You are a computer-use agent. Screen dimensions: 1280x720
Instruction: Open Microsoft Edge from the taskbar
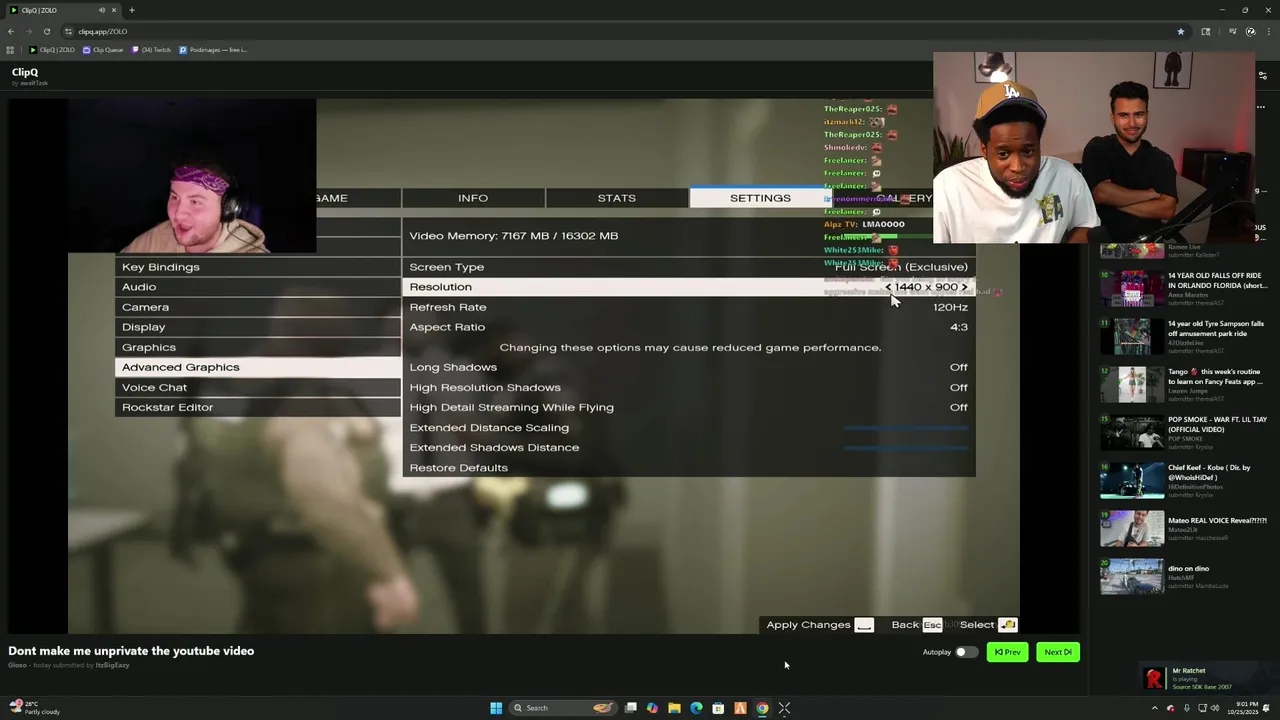(696, 708)
